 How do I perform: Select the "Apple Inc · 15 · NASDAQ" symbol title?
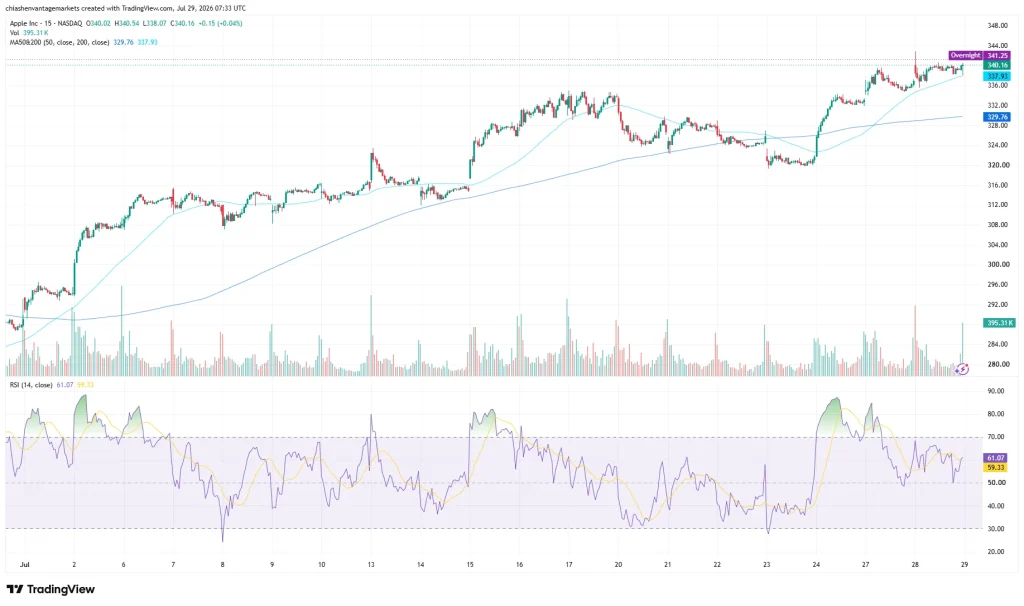tap(46, 24)
